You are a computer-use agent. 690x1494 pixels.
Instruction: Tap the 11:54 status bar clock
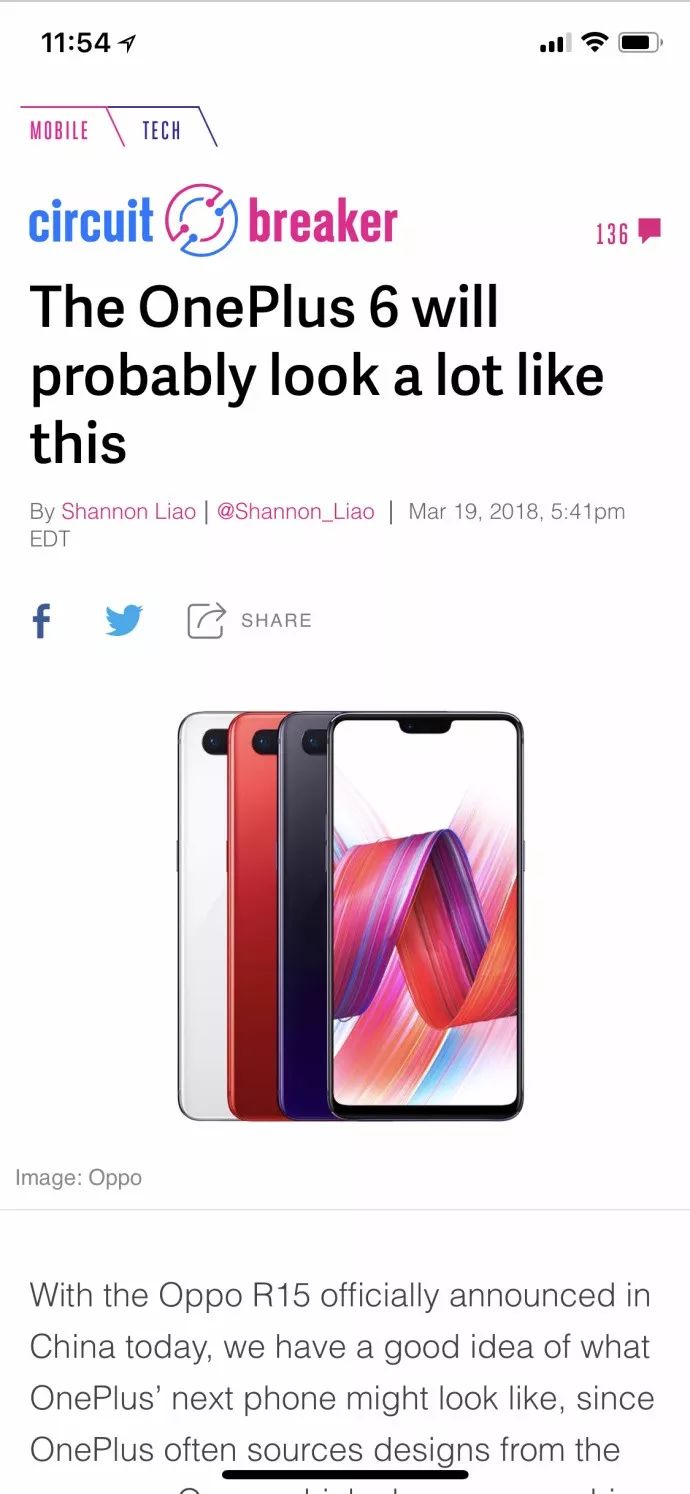(x=75, y=43)
